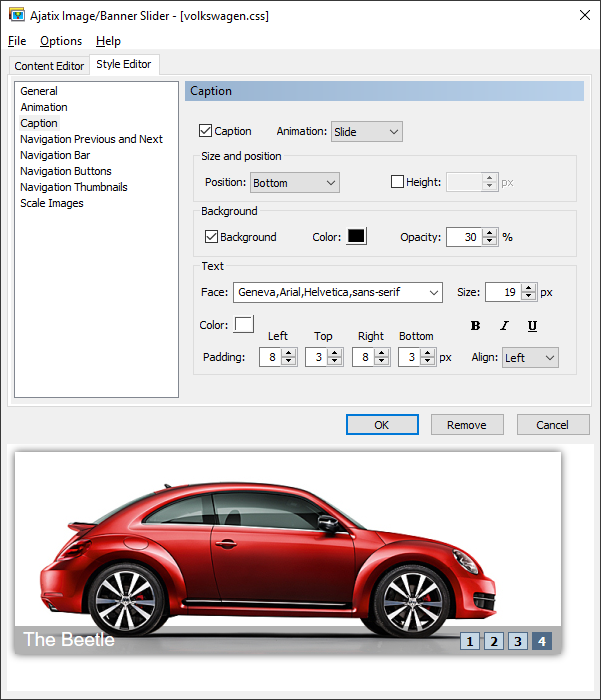The width and height of the screenshot is (601, 700).
Task: Open the Help menu
Action: [108, 41]
